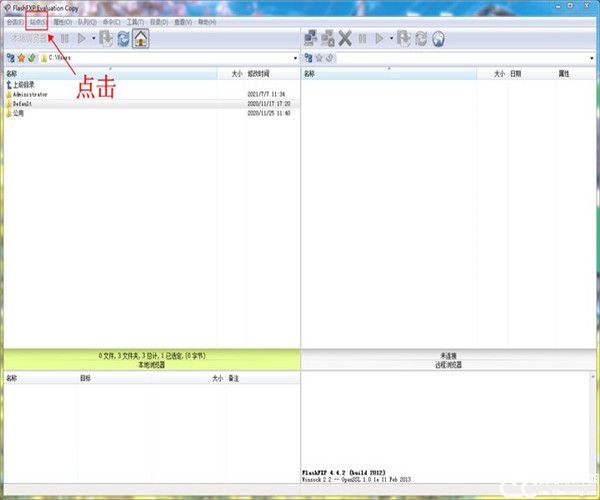Click the star bookmark icon in local address bar
600x500 pixels.
20,58
